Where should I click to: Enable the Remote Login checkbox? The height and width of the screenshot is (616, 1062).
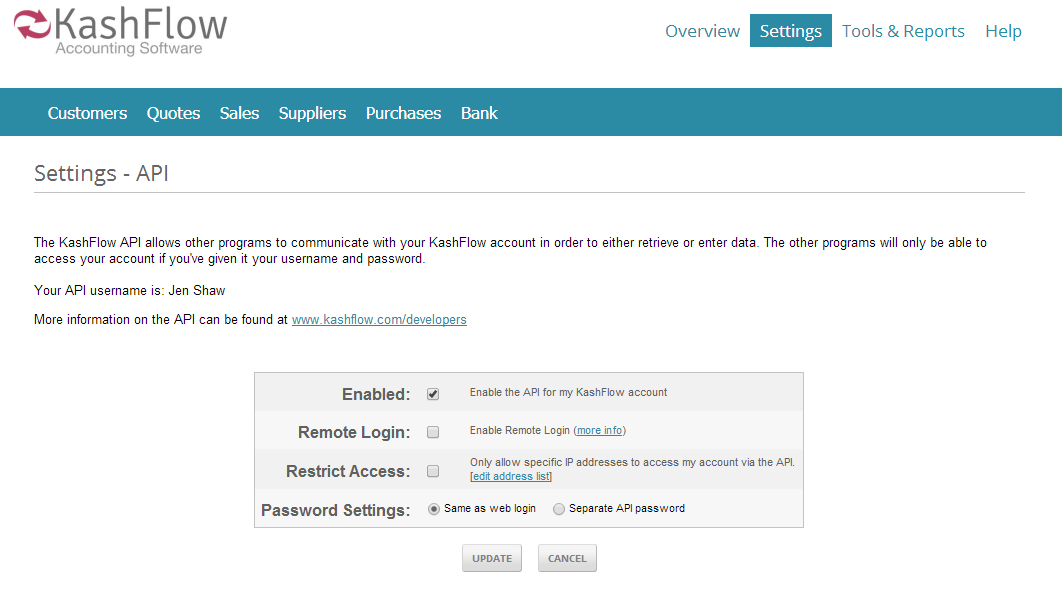click(x=433, y=432)
